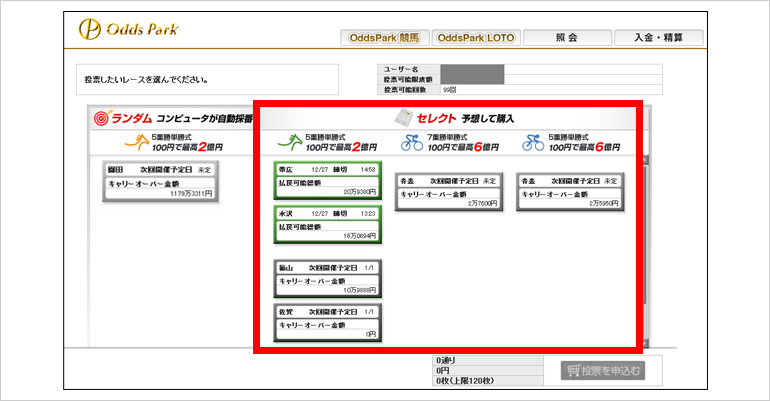770x401 pixels.
Task: Click the Odds Park logo
Action: tap(129, 29)
